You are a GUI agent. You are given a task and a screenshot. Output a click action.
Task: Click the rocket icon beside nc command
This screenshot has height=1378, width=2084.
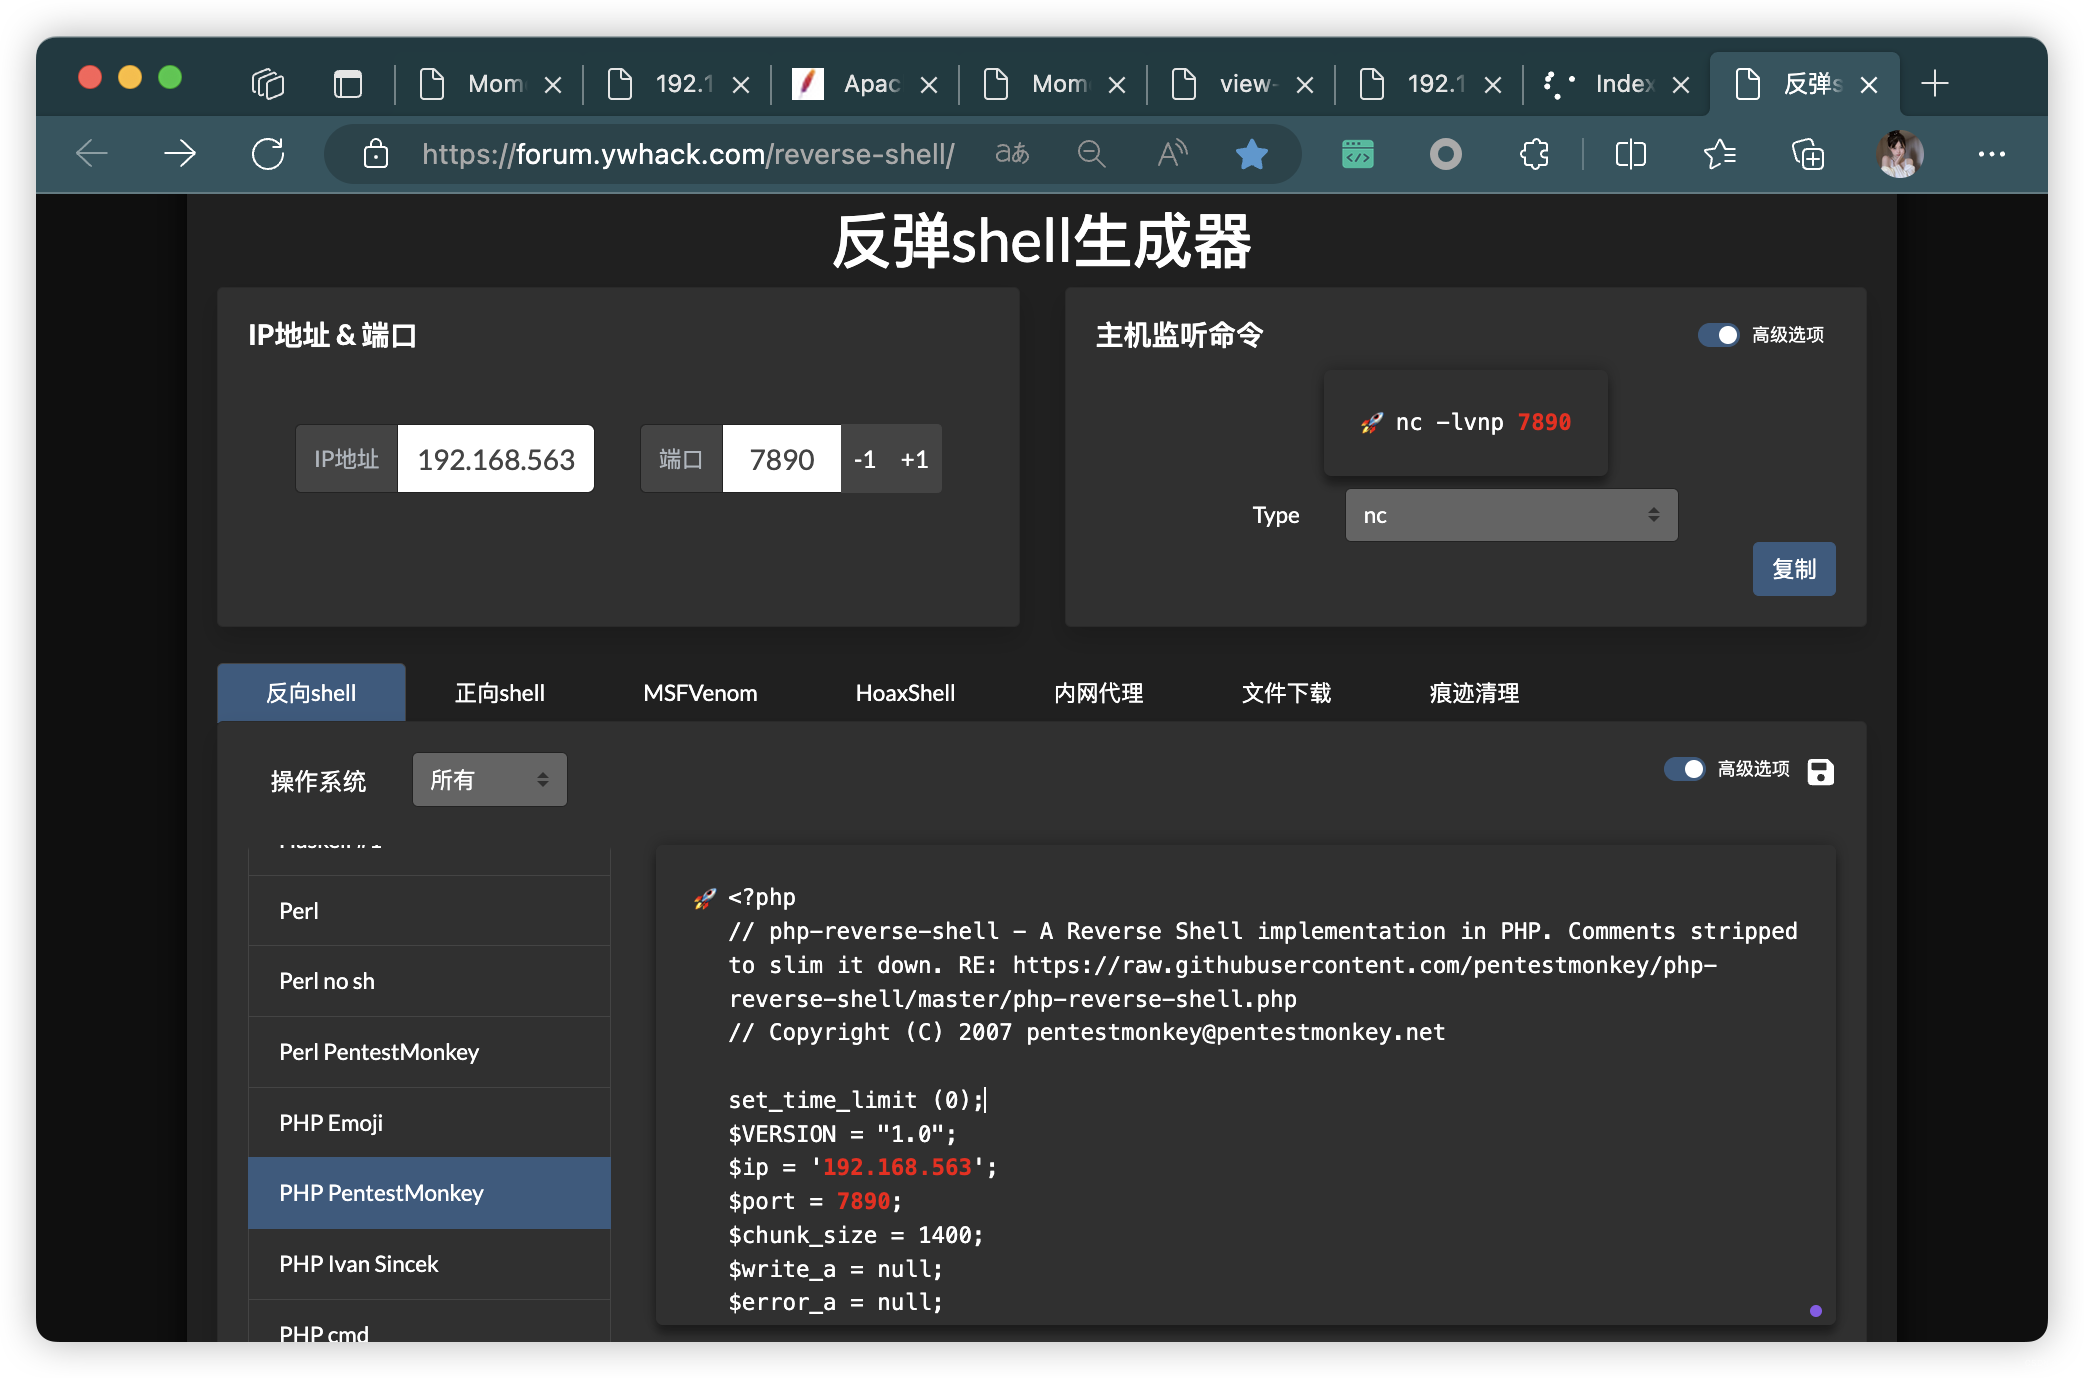pyautogui.click(x=1371, y=423)
